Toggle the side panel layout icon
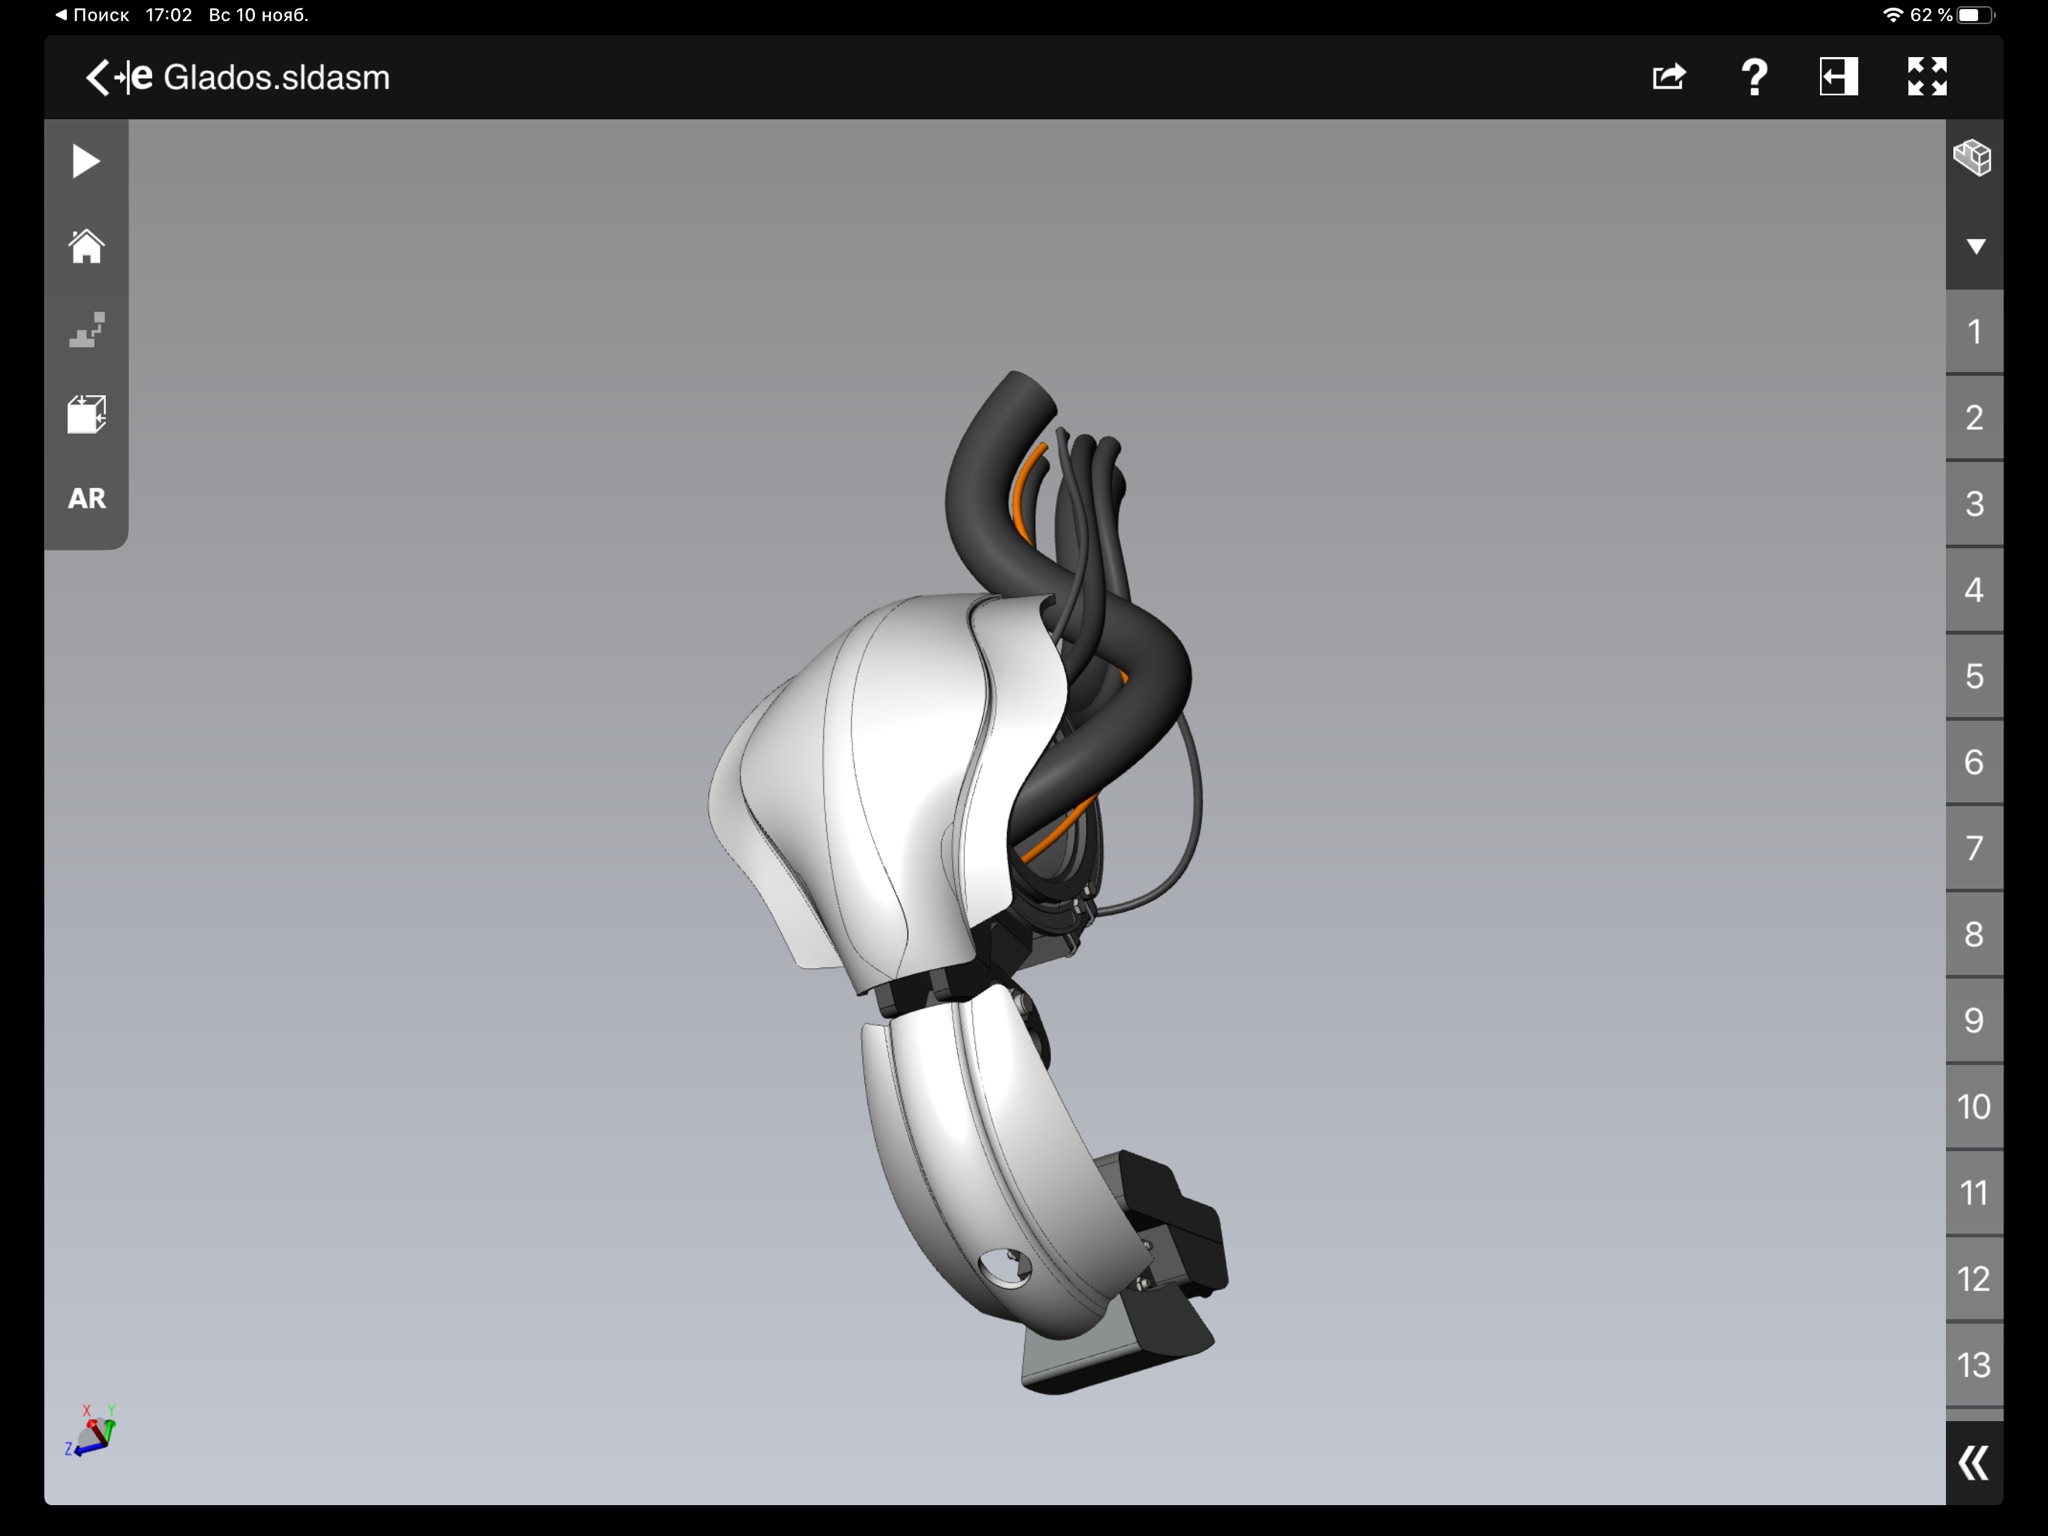Viewport: 2048px width, 1536px height. tap(1838, 77)
